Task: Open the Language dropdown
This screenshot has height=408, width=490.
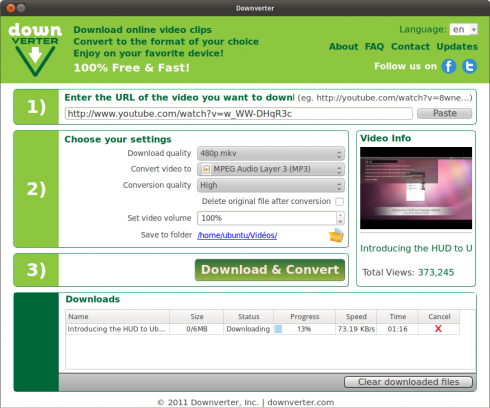Action: (463, 29)
